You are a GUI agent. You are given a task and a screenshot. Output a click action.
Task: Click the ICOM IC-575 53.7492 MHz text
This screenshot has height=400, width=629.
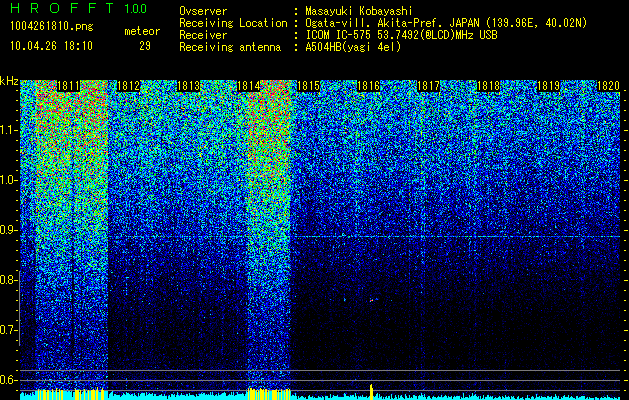pyautogui.click(x=401, y=35)
